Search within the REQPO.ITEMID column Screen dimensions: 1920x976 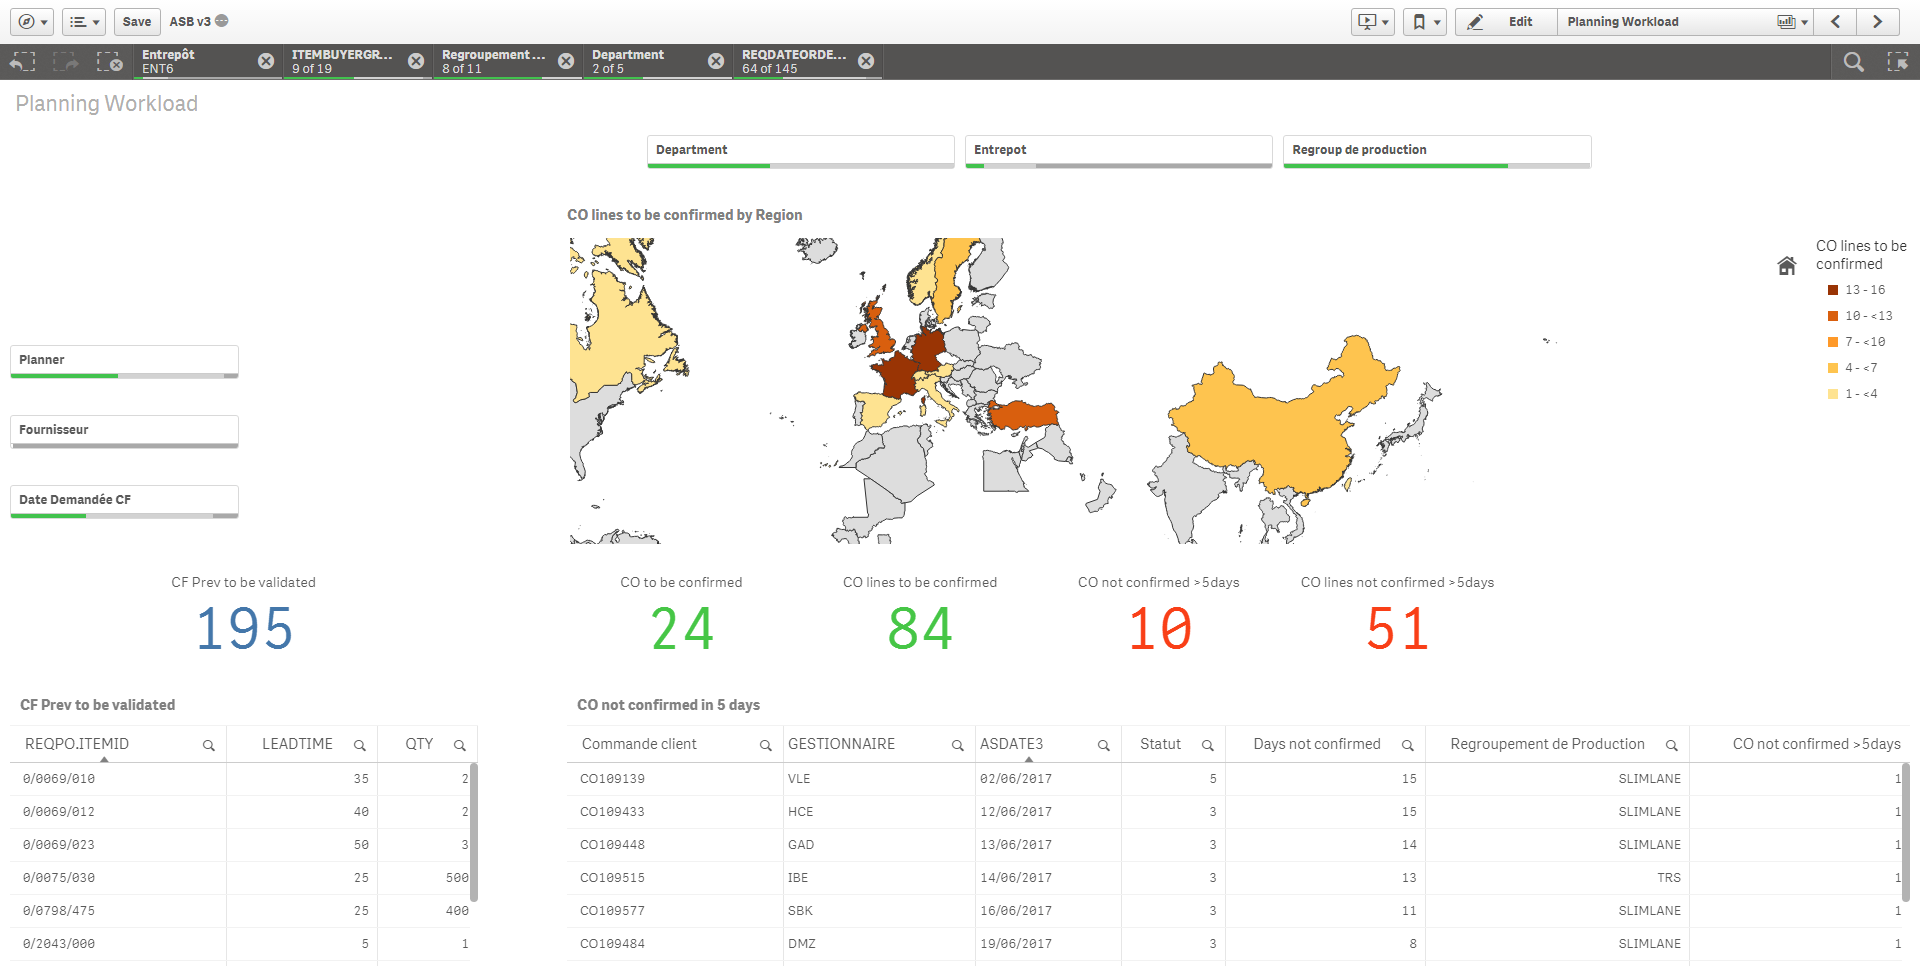tap(210, 744)
